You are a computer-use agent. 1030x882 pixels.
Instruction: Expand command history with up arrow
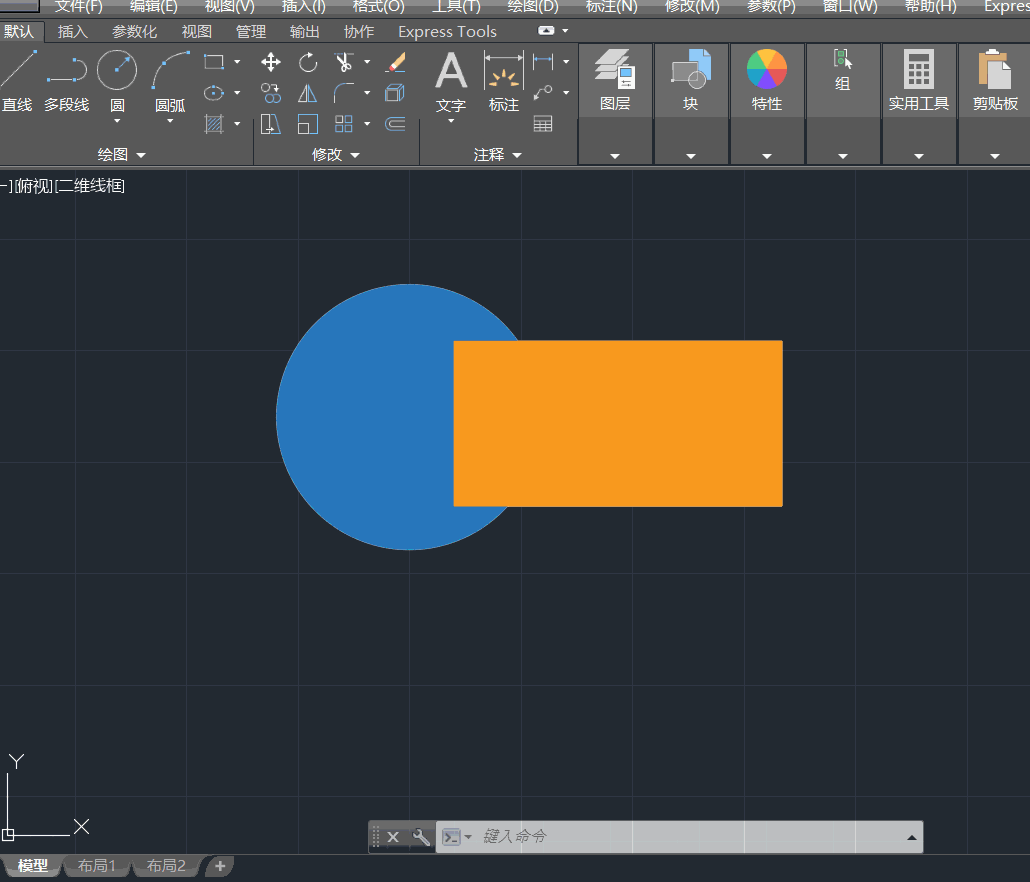(x=912, y=837)
